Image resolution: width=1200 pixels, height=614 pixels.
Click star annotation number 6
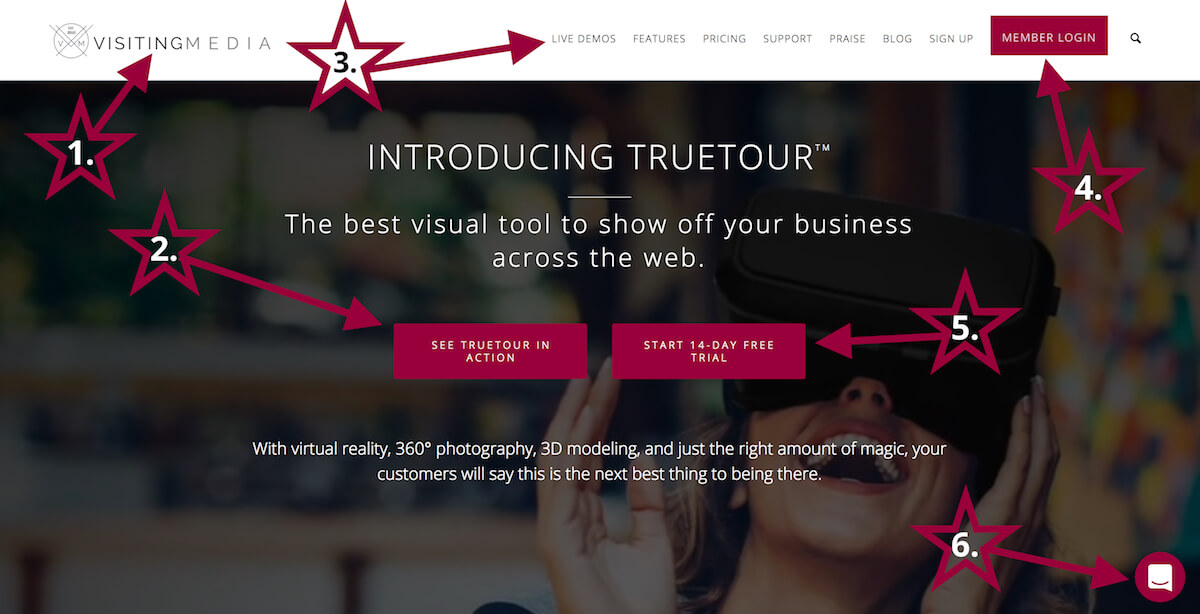click(964, 543)
